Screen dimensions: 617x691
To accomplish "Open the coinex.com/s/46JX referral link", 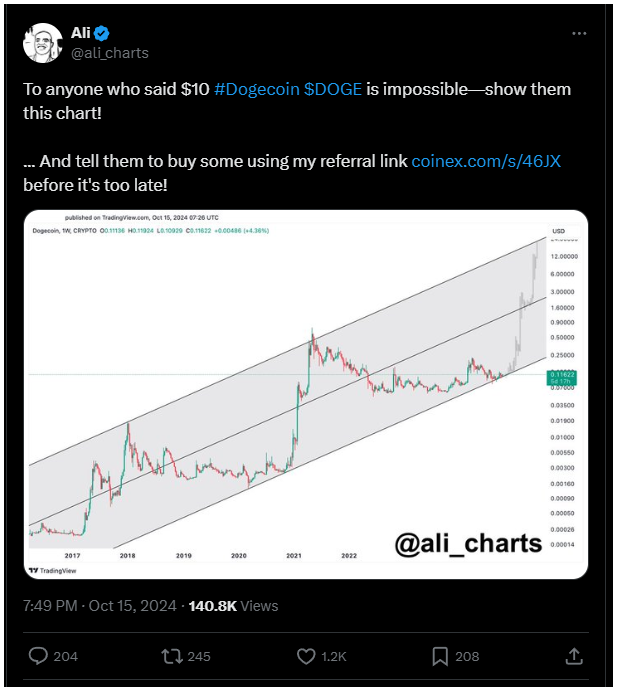I will pos(486,161).
